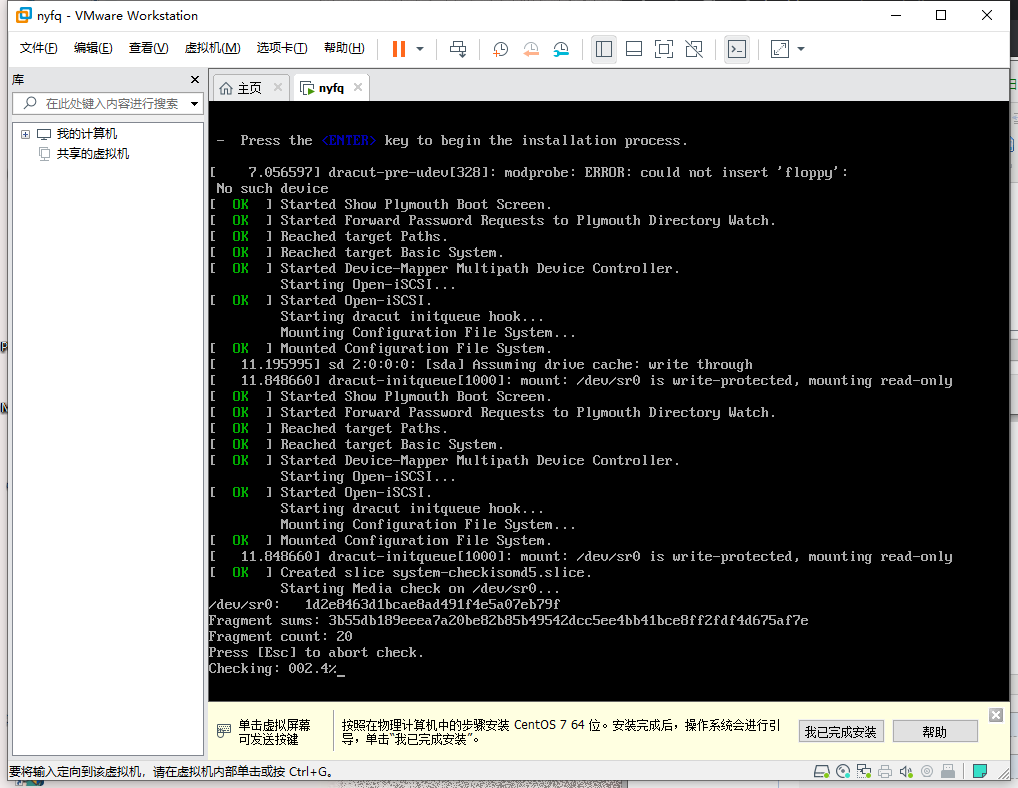Image resolution: width=1018 pixels, height=788 pixels.
Task: Click the webcam device status icon
Action: click(927, 771)
